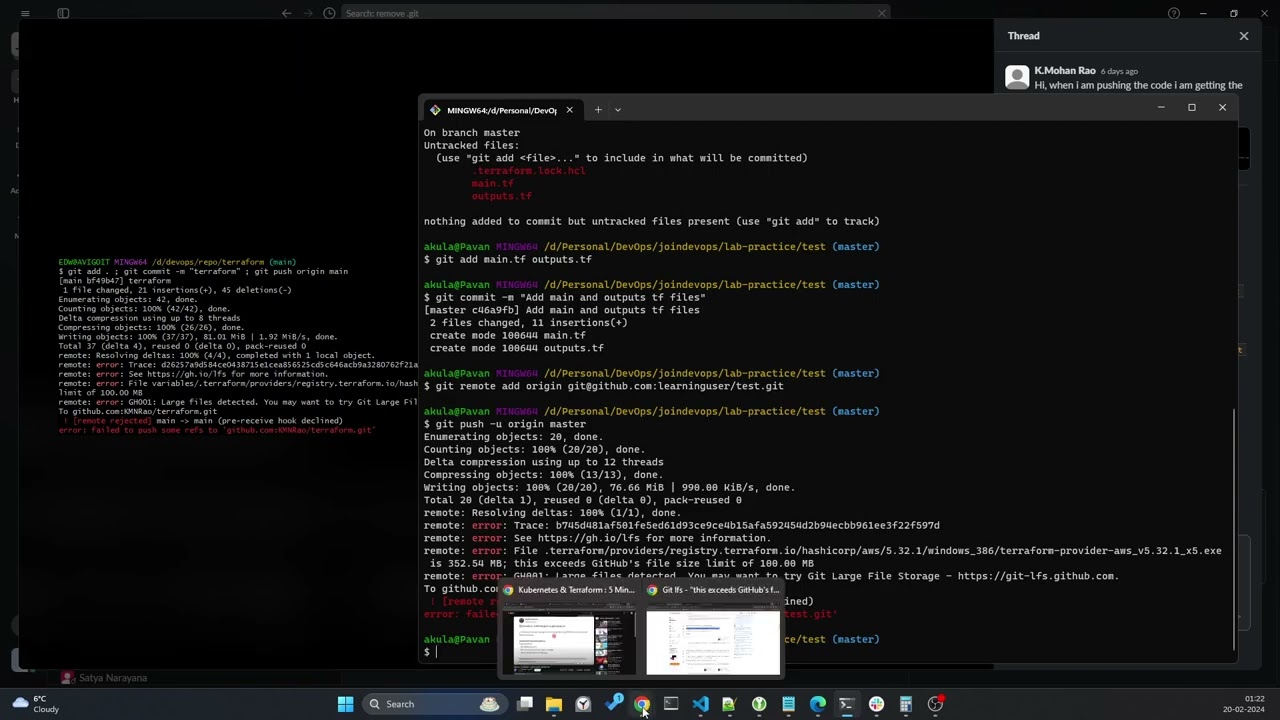Image resolution: width=1280 pixels, height=720 pixels.
Task: Open K.Mohan Rao's profile name link
Action: 1065,71
